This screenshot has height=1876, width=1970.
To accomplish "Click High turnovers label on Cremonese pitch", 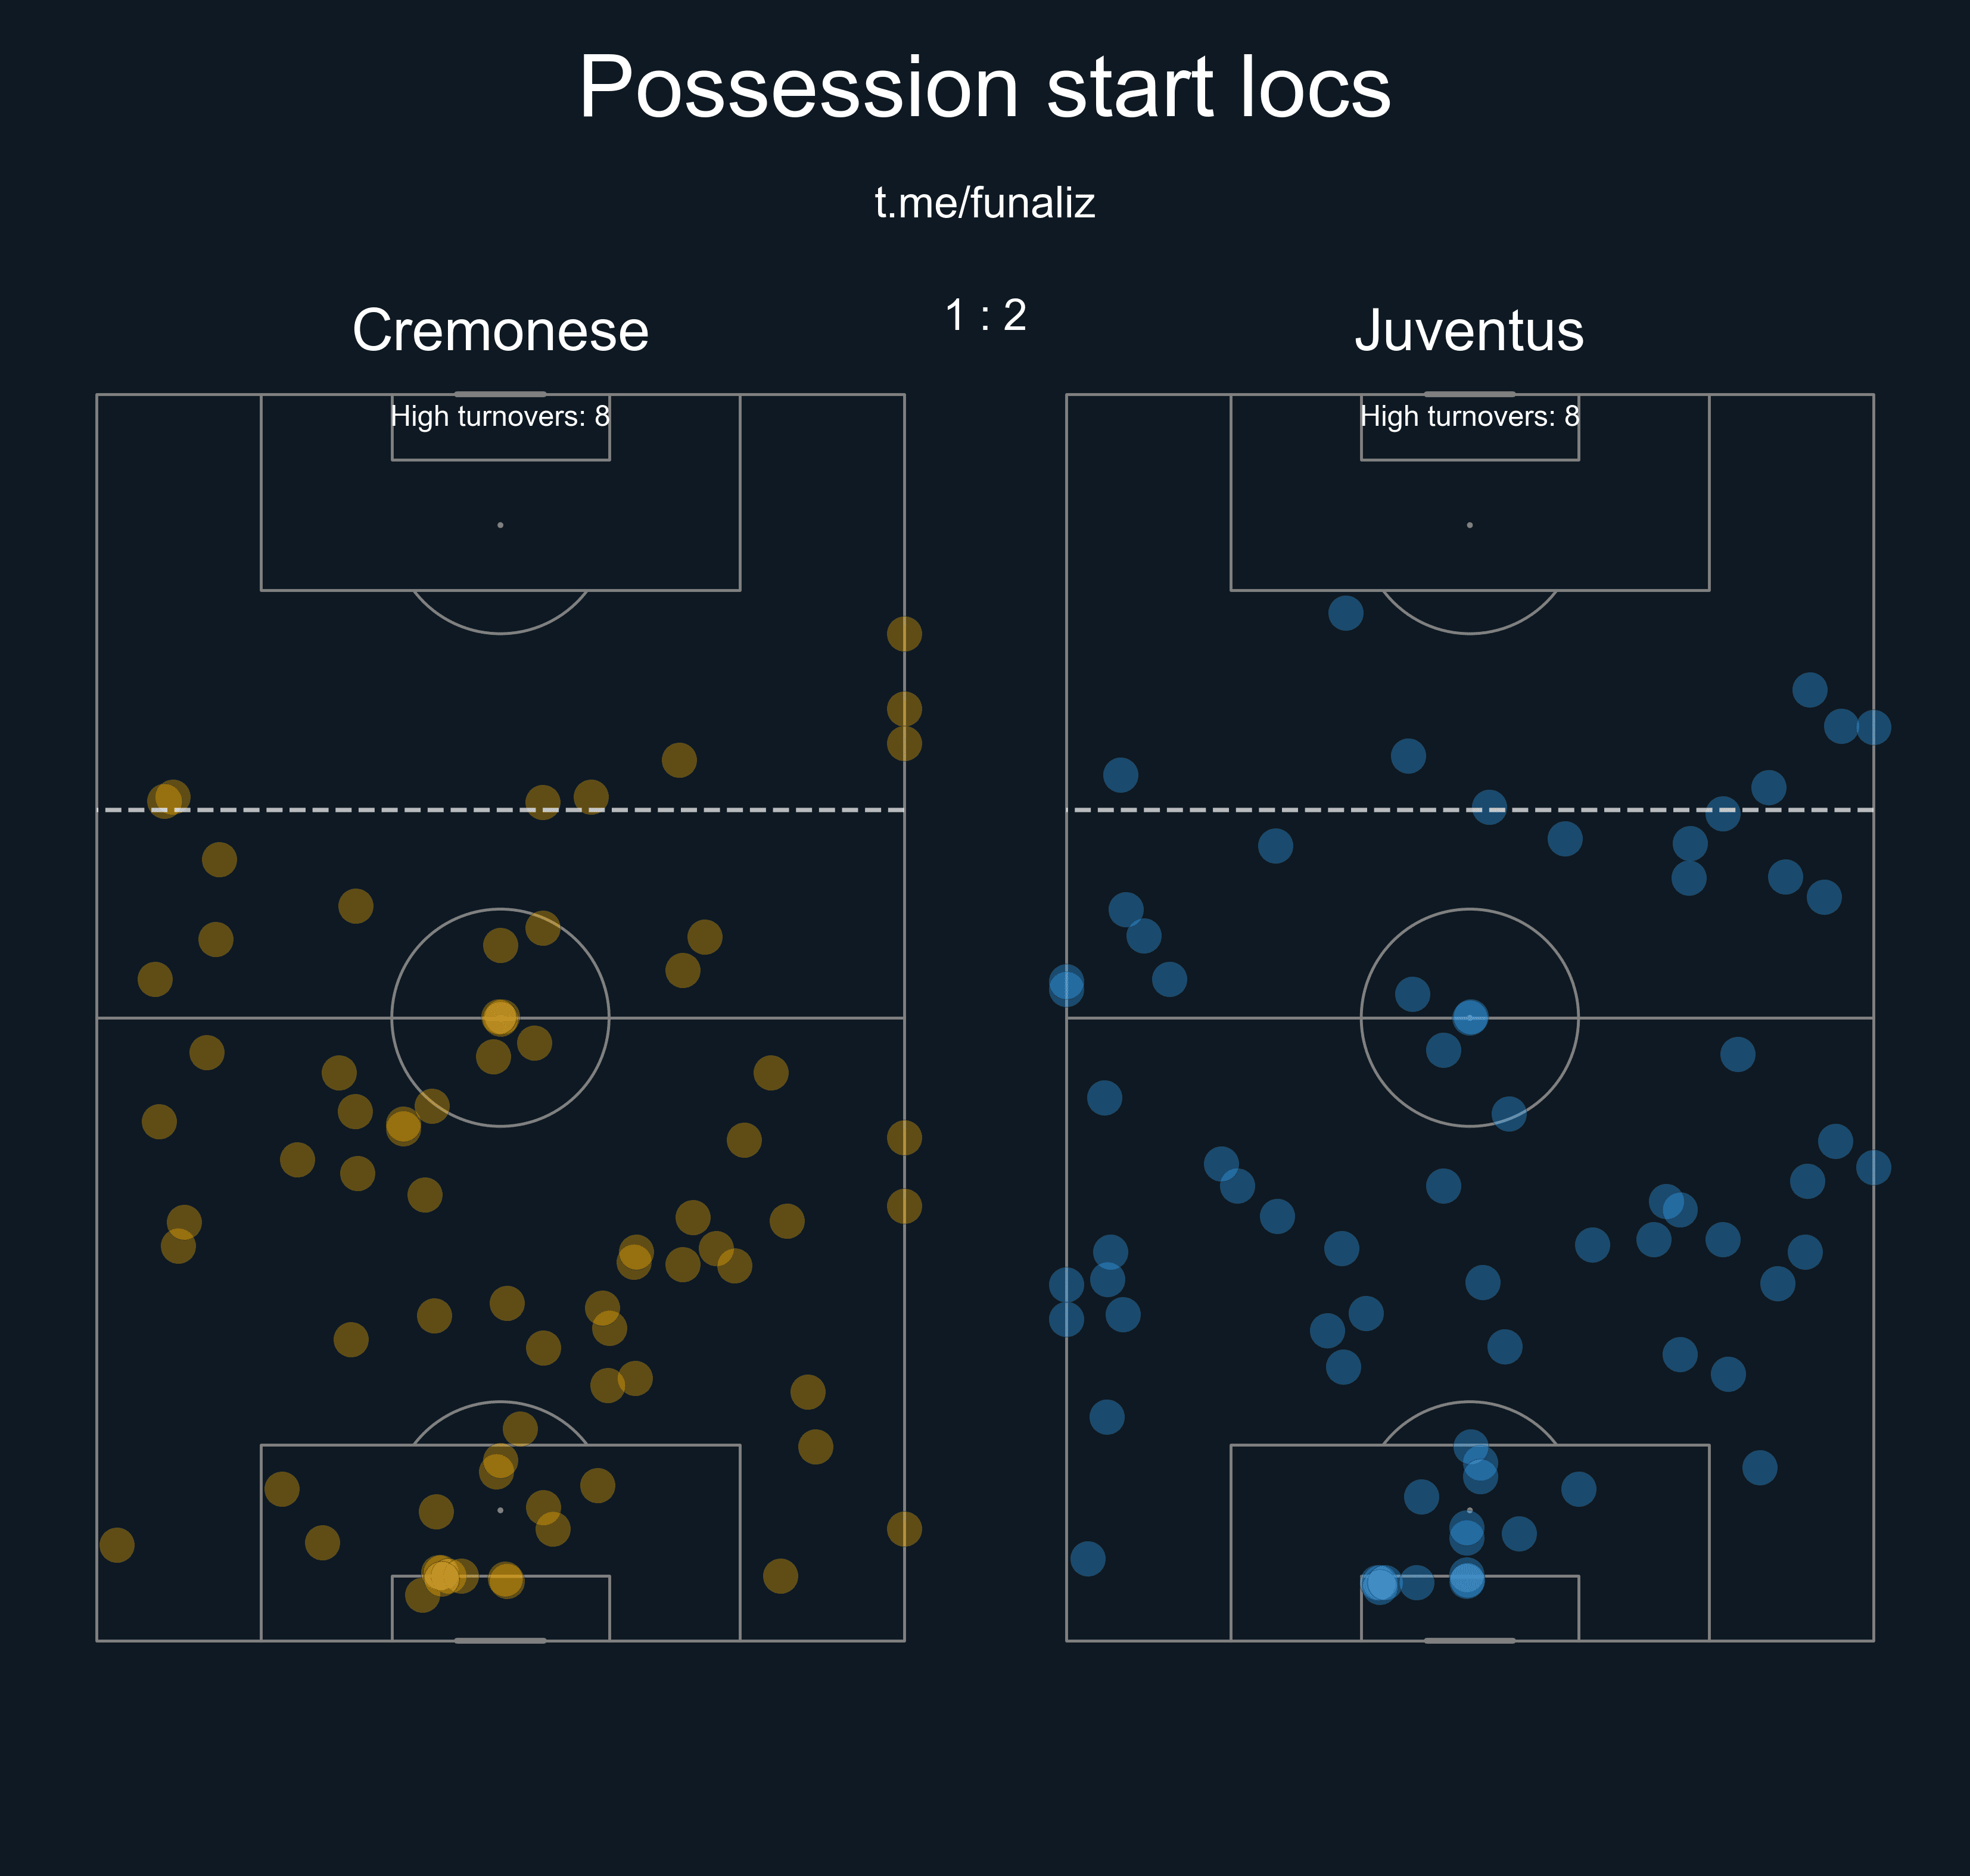I will tap(500, 416).
